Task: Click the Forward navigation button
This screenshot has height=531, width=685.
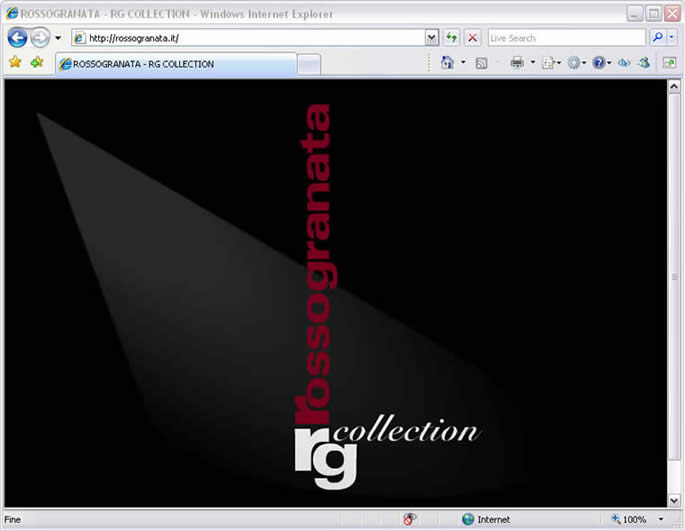Action: coord(39,37)
